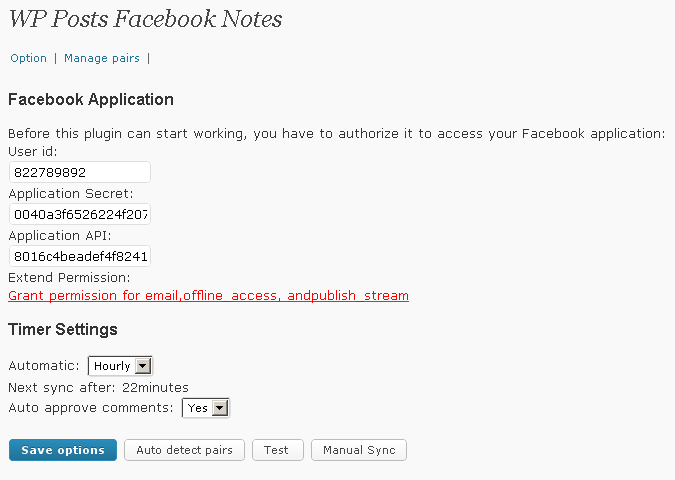Viewport: 675px width, 480px height.
Task: Click the Auto approve comments label
Action: click(91, 408)
